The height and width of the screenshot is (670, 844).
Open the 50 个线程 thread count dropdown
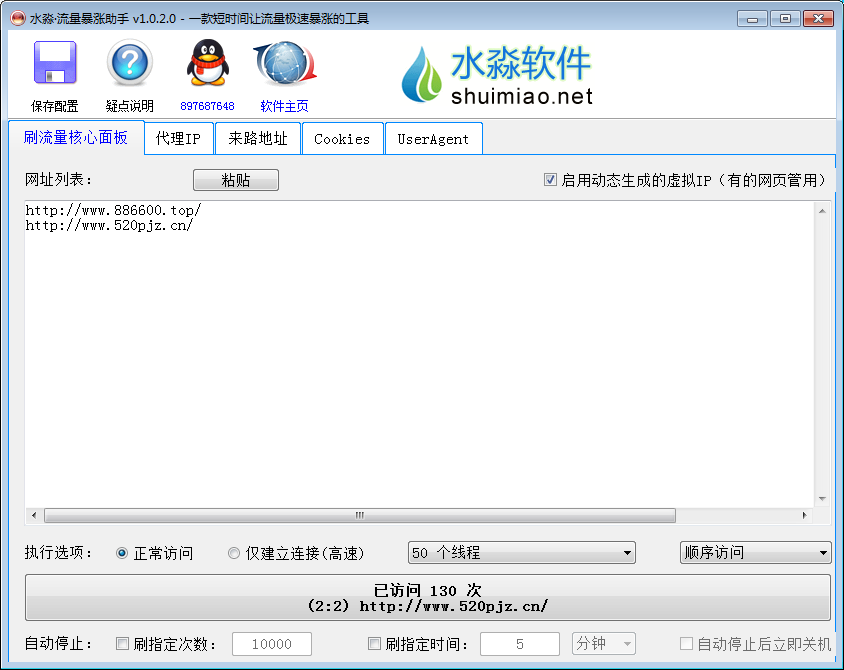522,553
